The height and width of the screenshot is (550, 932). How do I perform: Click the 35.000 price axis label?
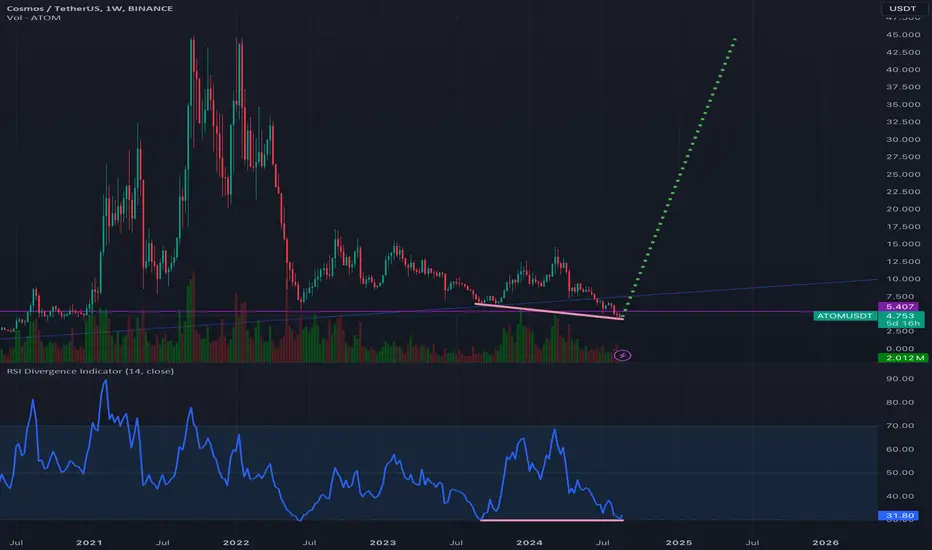(903, 105)
